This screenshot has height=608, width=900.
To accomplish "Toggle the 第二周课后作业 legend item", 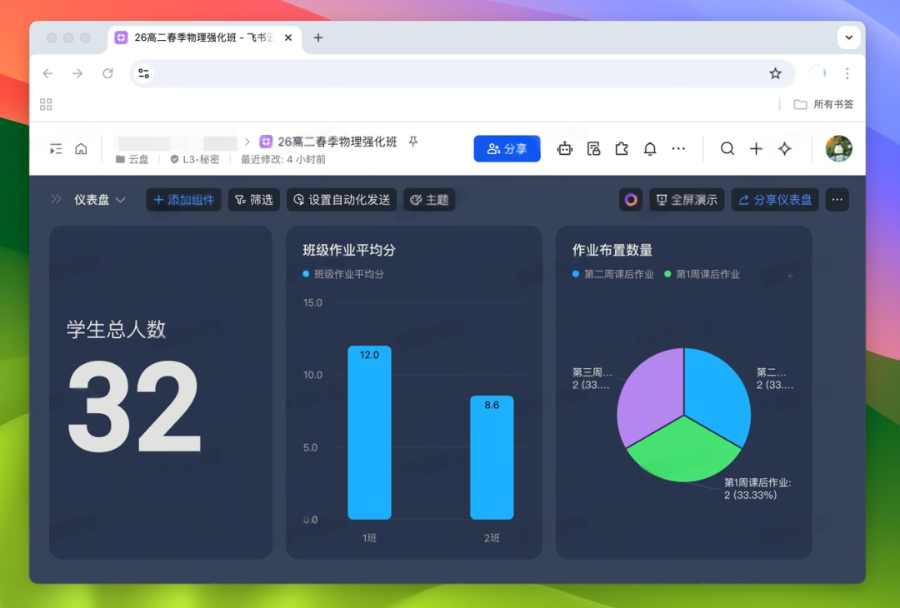I will pos(613,274).
